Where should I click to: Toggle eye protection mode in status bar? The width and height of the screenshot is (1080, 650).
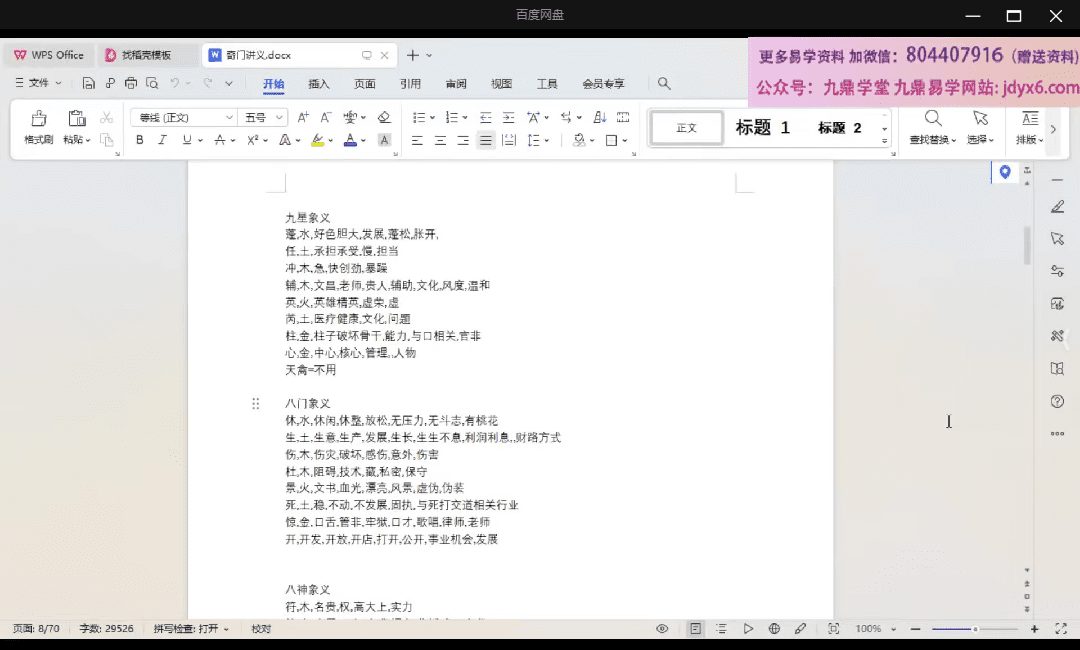point(662,629)
